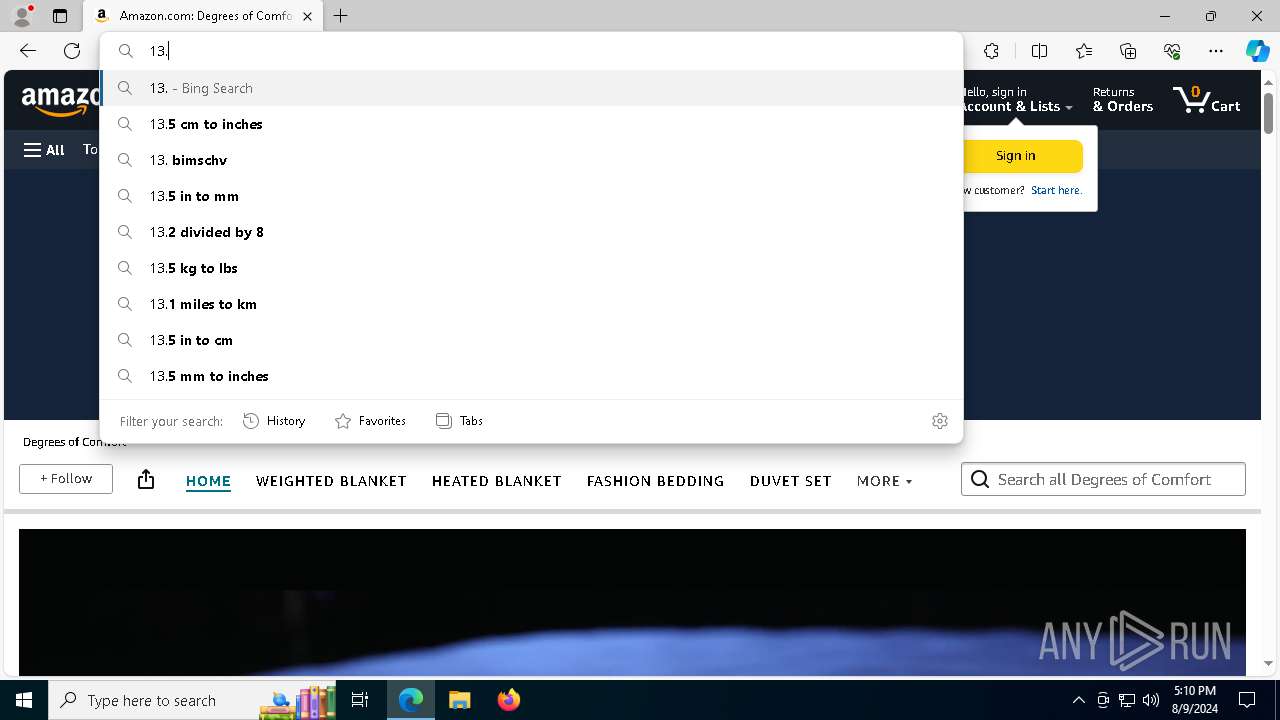
Task: Filter address bar search by History
Action: tap(274, 421)
